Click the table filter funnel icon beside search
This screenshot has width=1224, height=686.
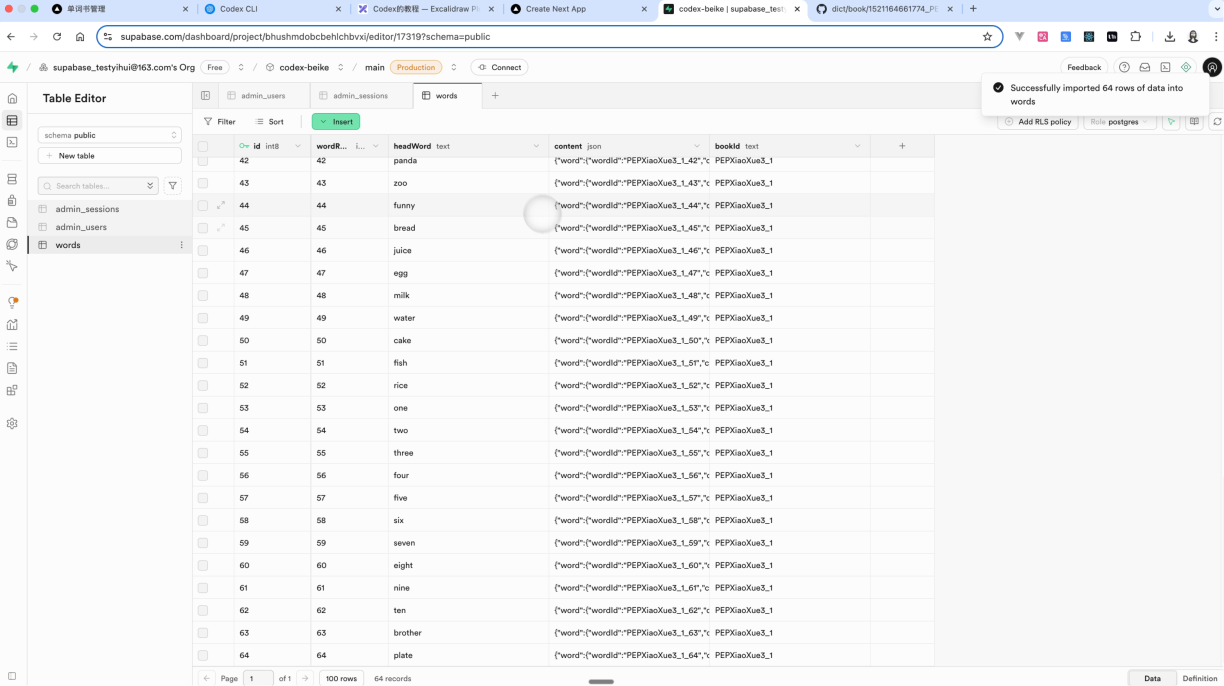tap(173, 186)
